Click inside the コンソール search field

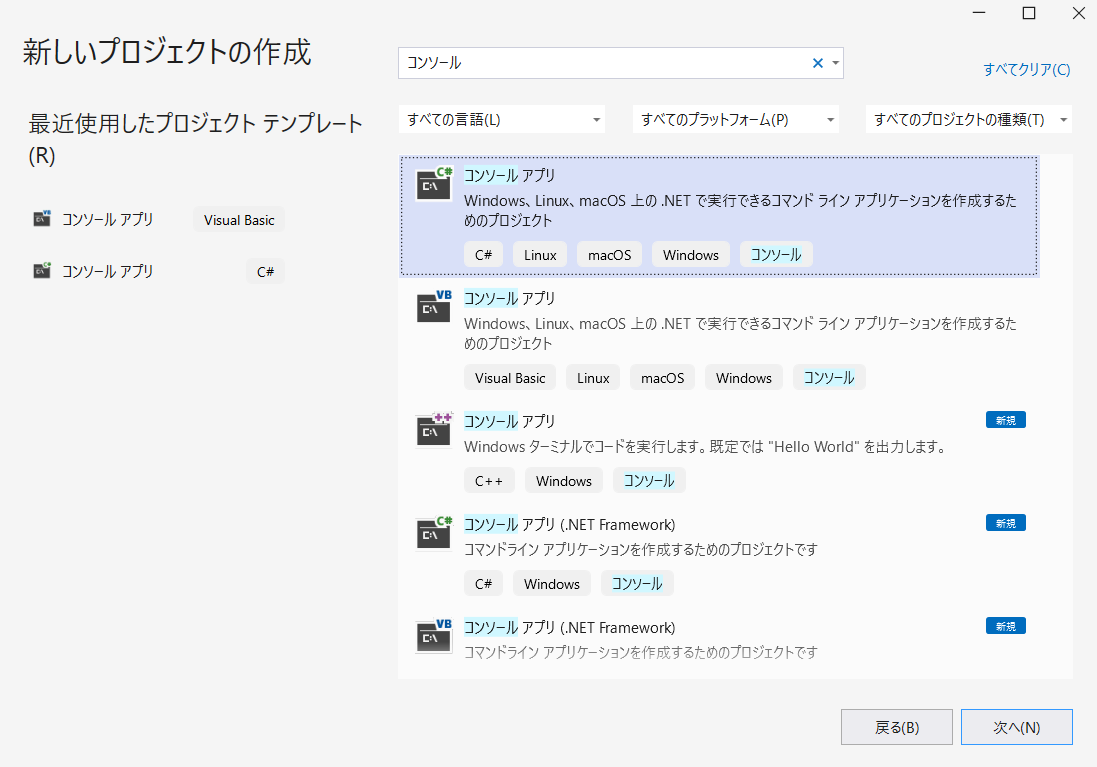pos(600,62)
